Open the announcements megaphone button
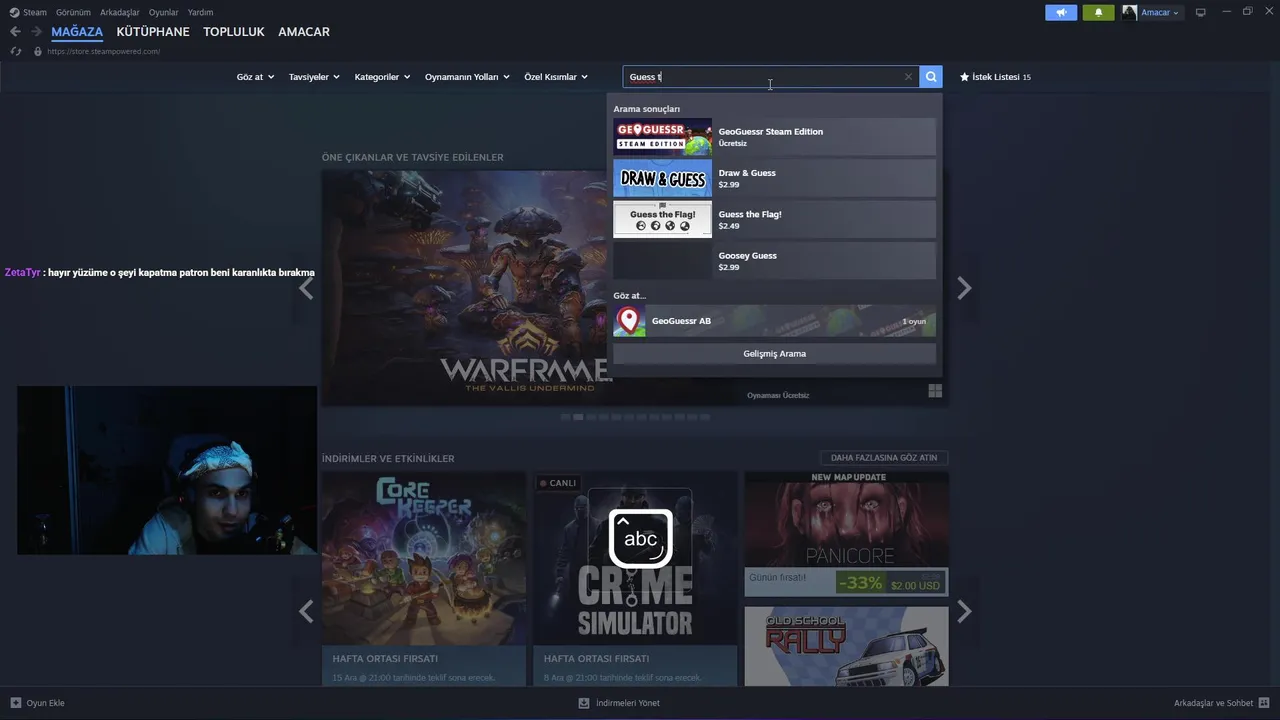1280x720 pixels. (1061, 12)
